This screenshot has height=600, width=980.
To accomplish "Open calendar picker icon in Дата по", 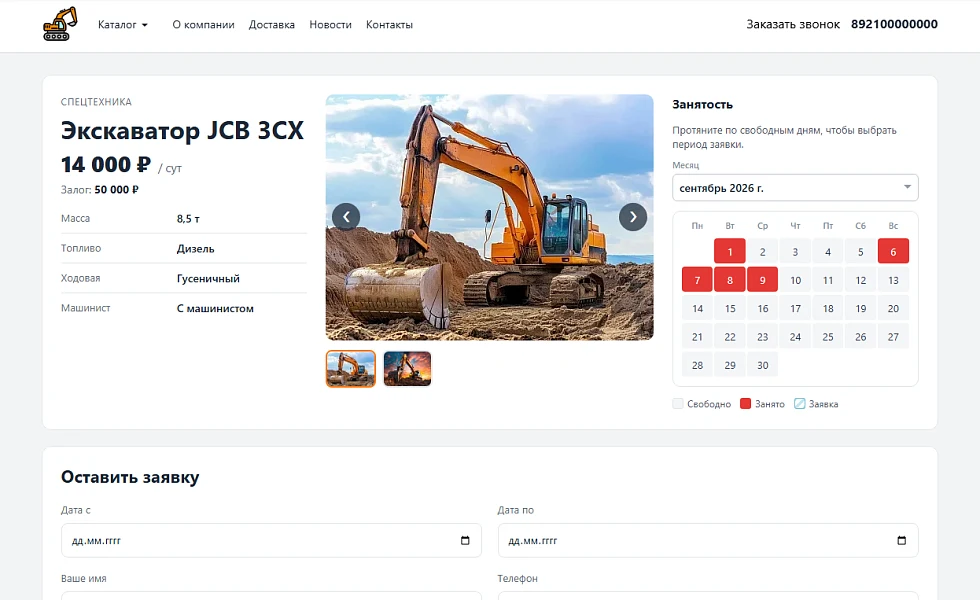I will [901, 541].
